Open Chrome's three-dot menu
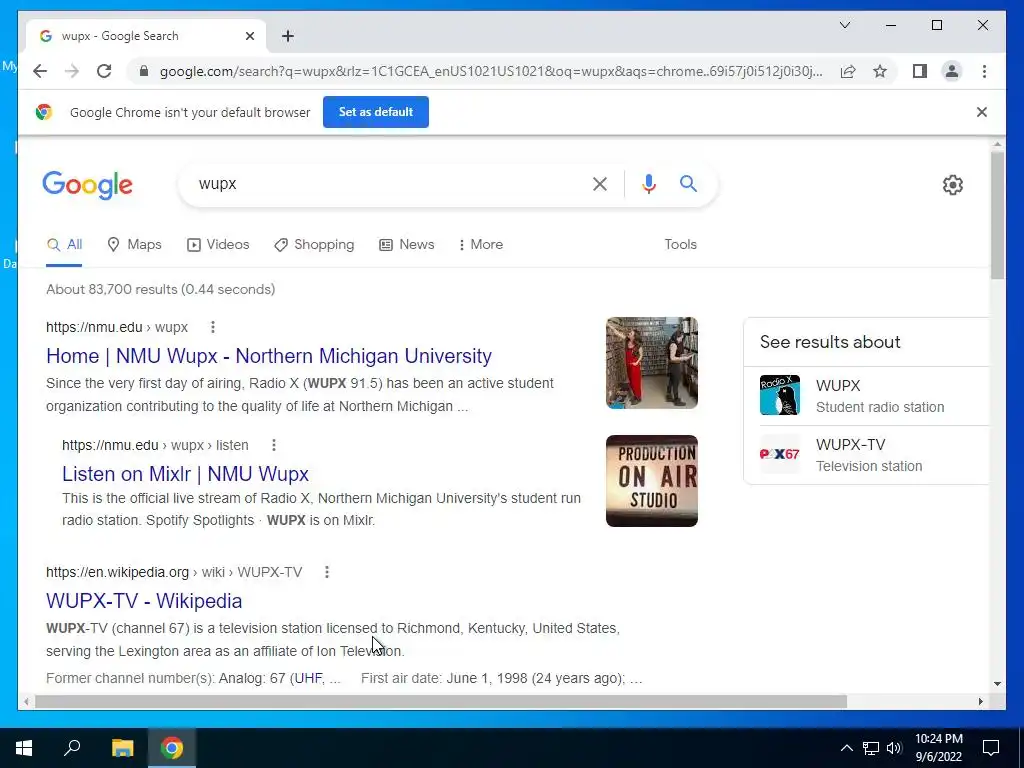Screen dimensions: 1024x768 984,71
